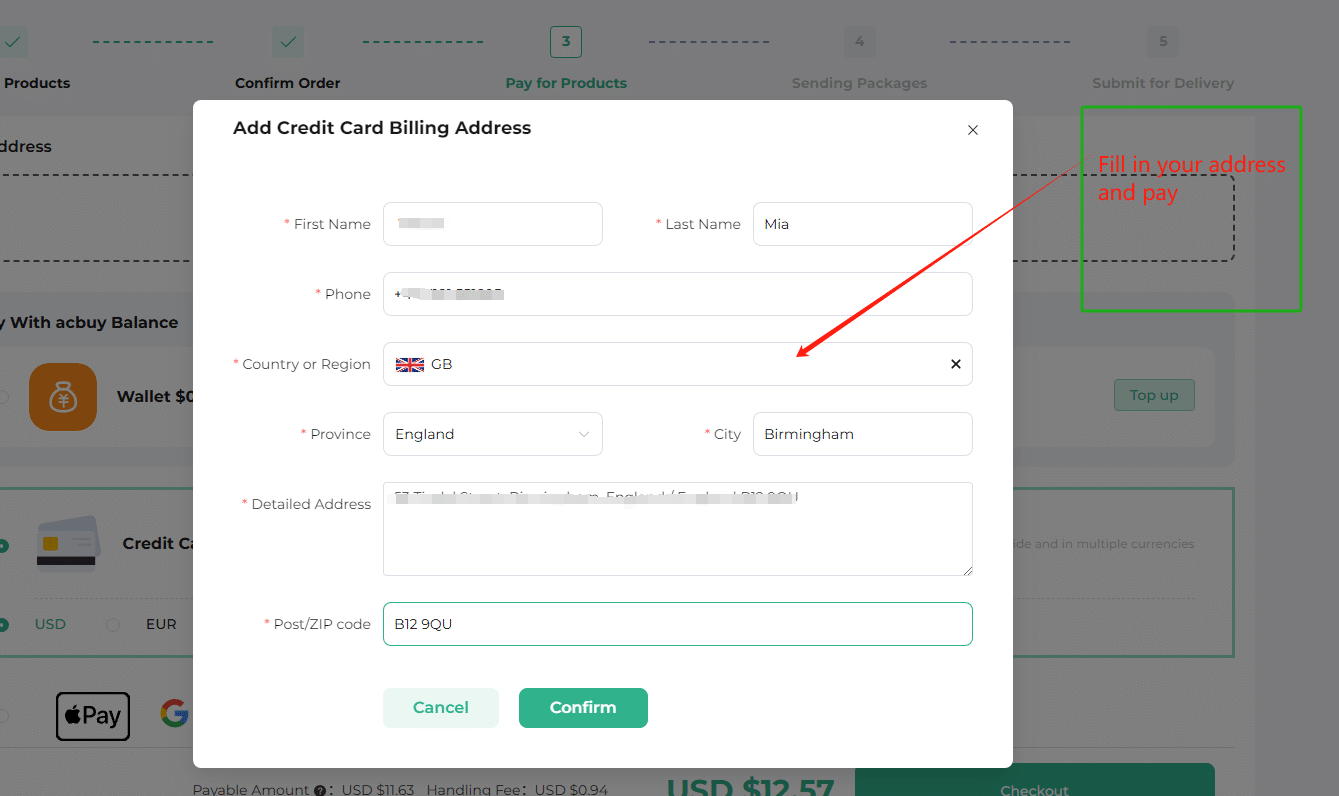Click the credit card icon
Screen dimensions: 1339x796
point(67,543)
